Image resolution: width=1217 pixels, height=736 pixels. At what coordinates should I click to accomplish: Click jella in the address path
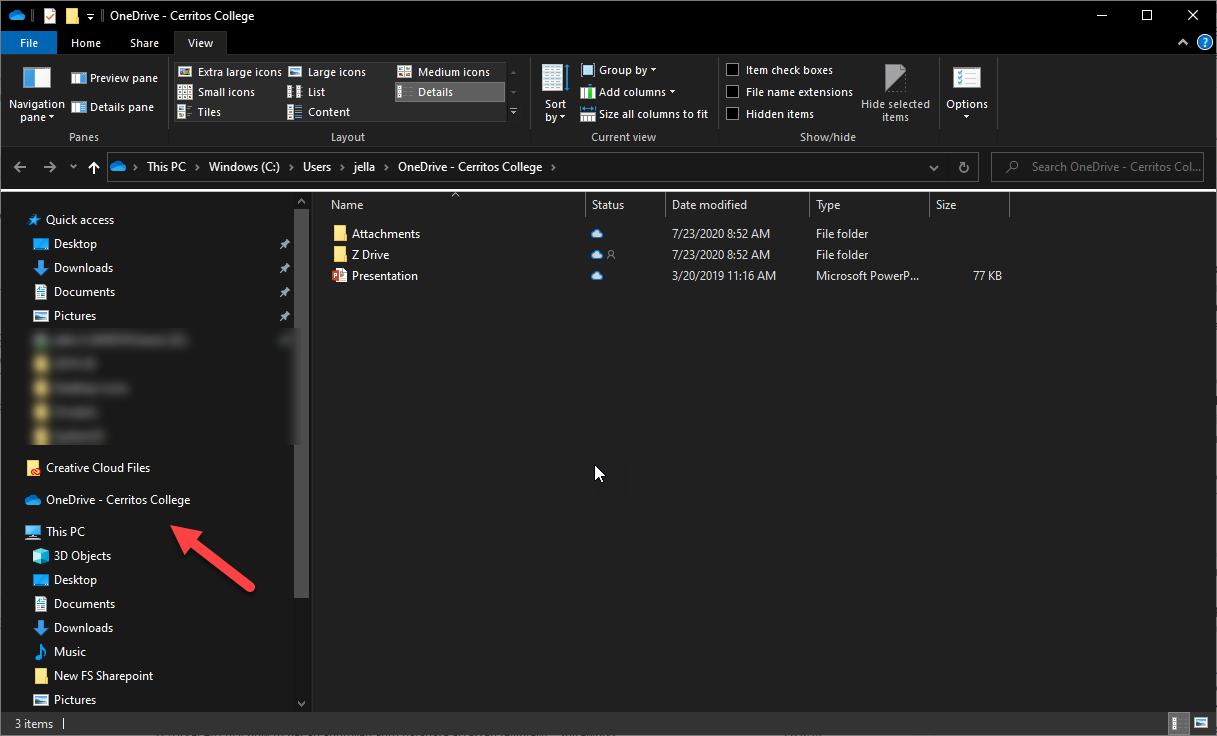click(x=364, y=167)
